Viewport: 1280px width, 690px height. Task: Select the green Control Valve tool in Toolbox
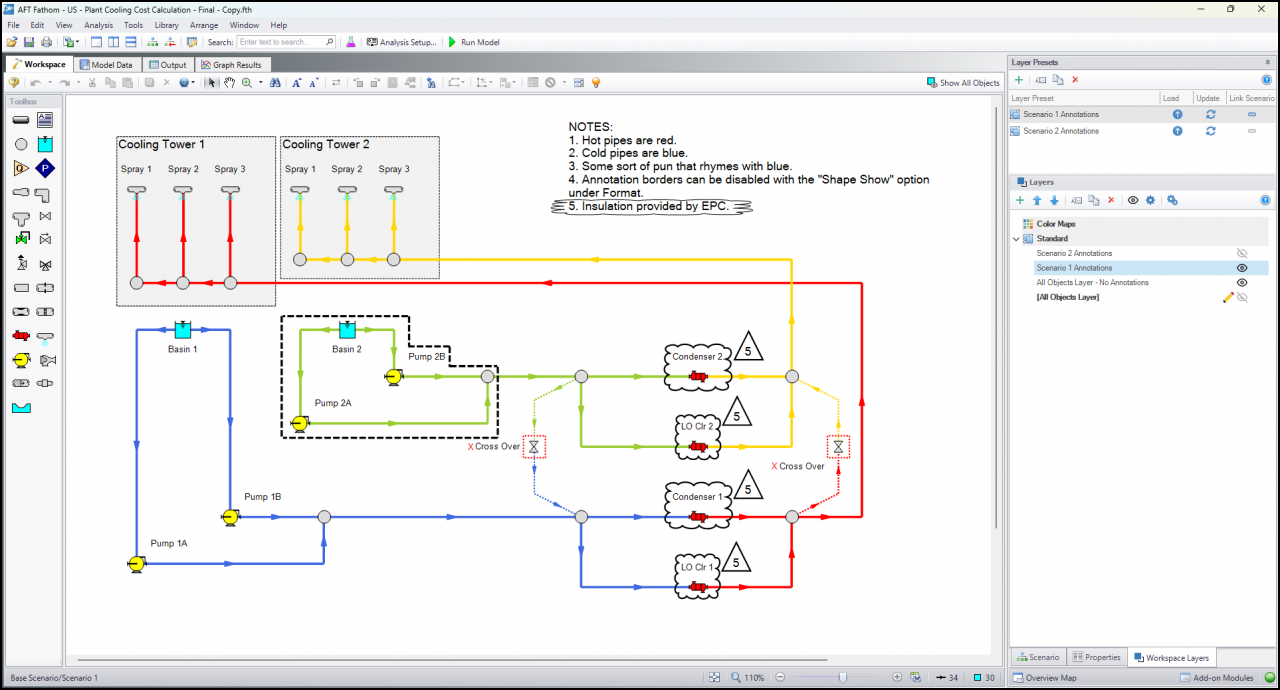[21, 240]
